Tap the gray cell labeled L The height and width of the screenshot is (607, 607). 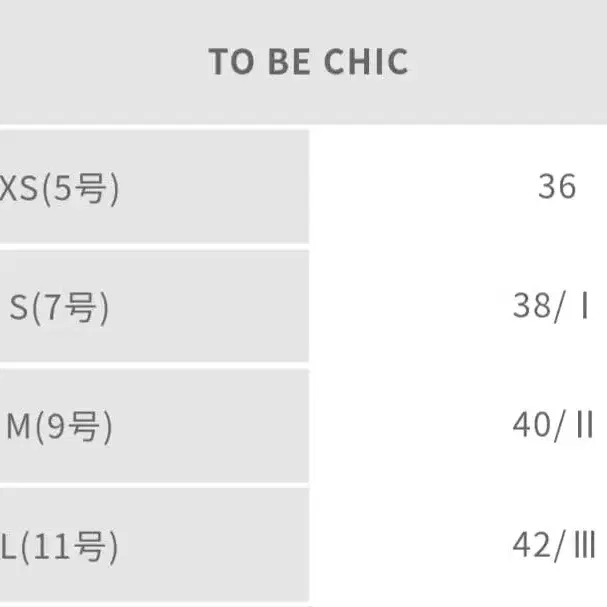[60, 547]
